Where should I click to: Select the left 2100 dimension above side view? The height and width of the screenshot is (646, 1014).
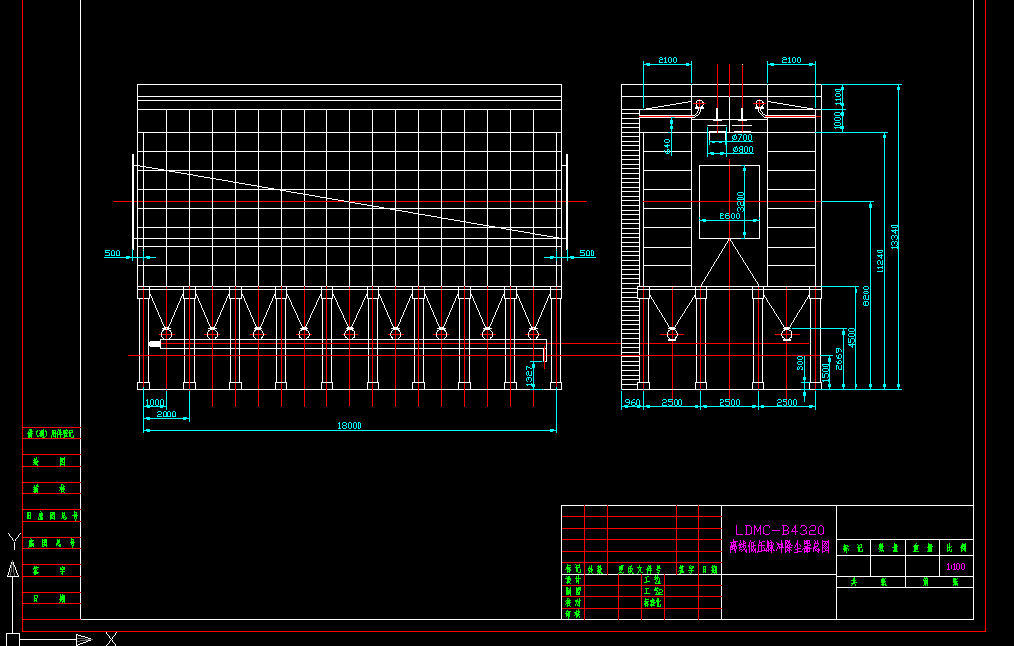point(667,61)
